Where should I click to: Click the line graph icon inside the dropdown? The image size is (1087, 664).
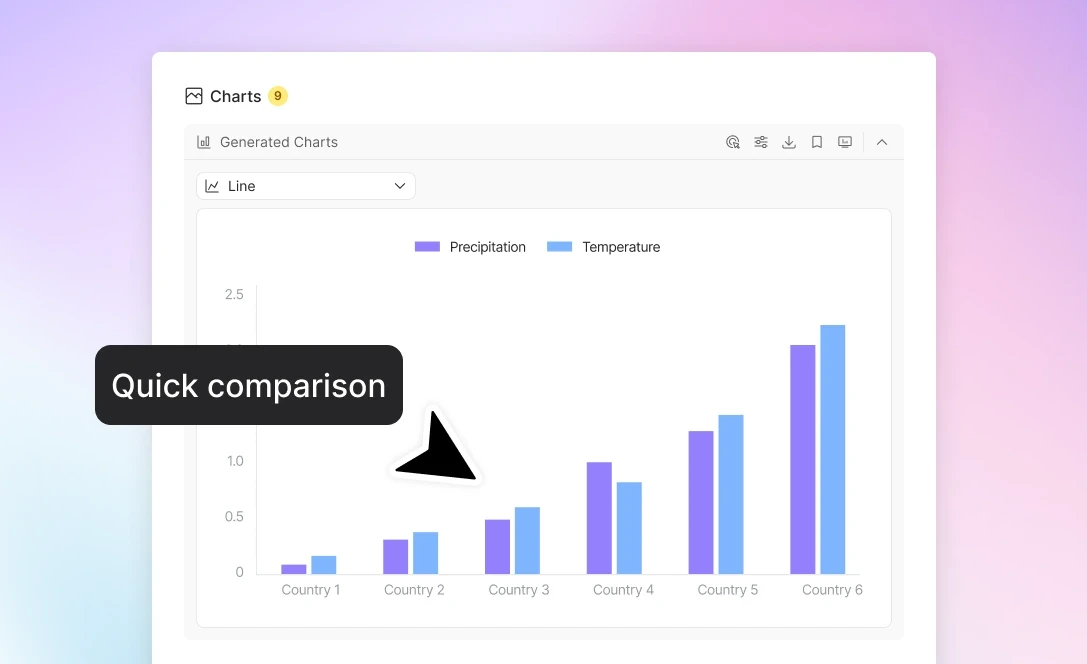tap(212, 186)
